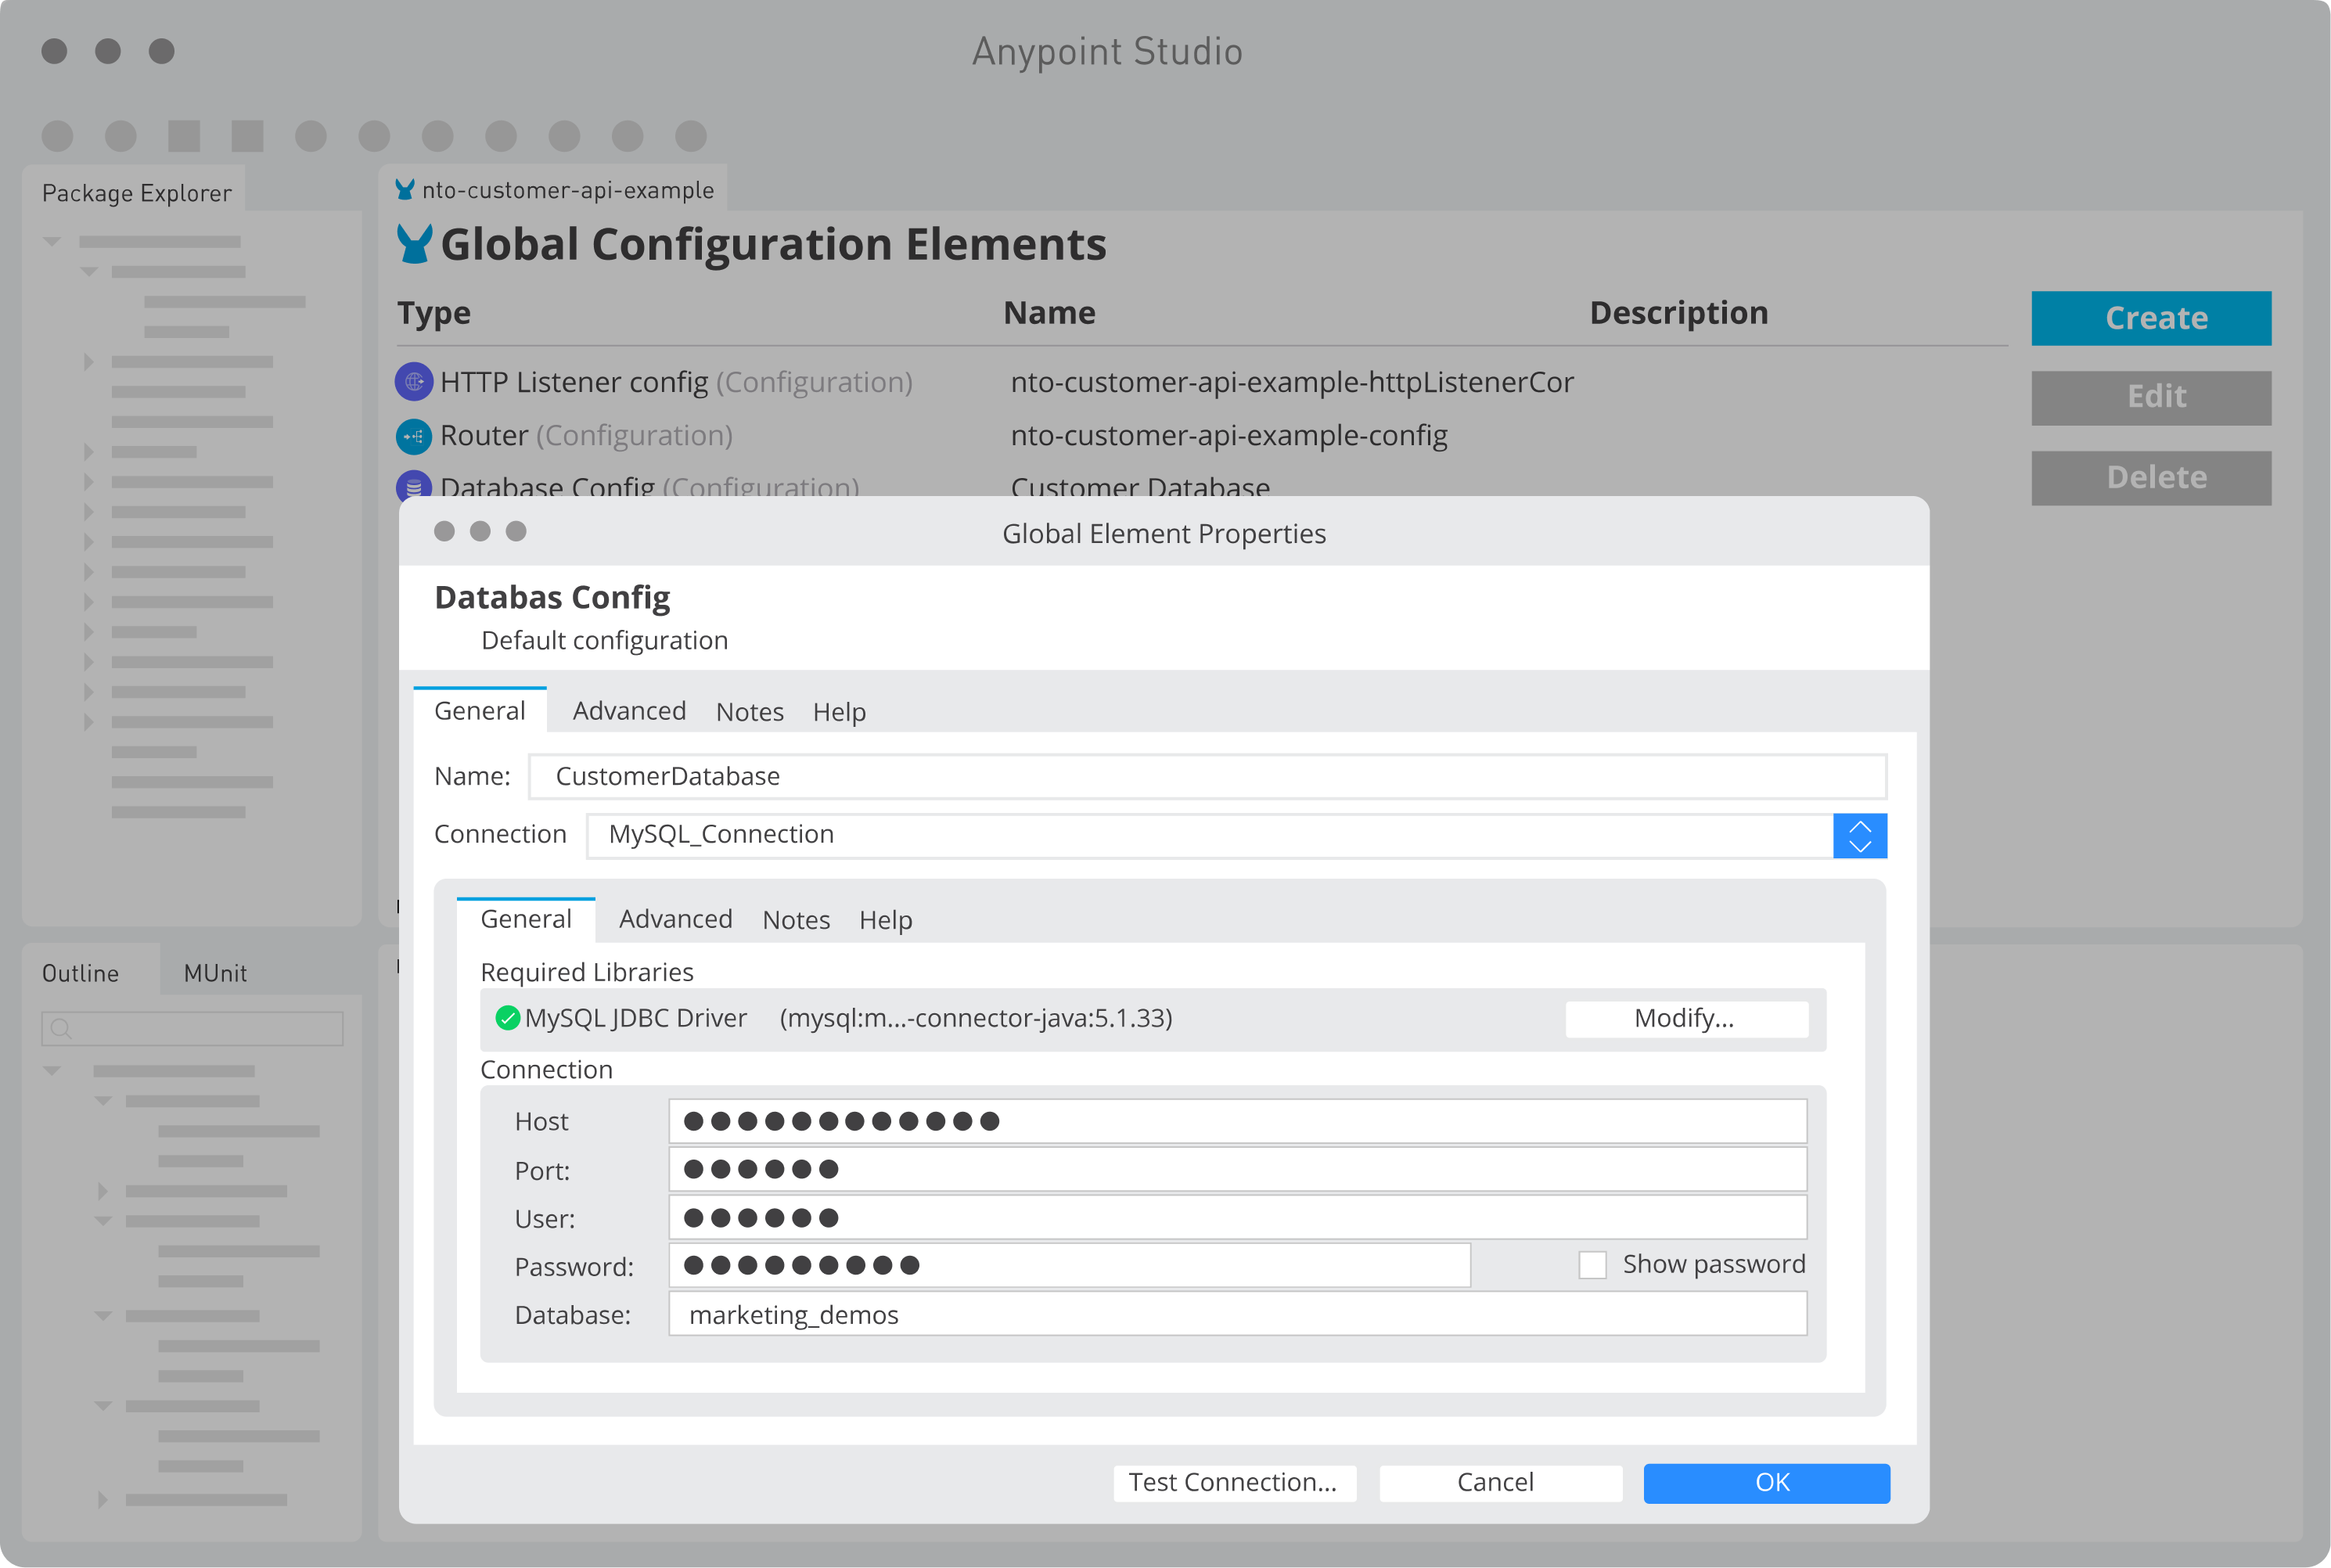Select the inner connection General tab
The image size is (2331, 1568).
point(526,919)
